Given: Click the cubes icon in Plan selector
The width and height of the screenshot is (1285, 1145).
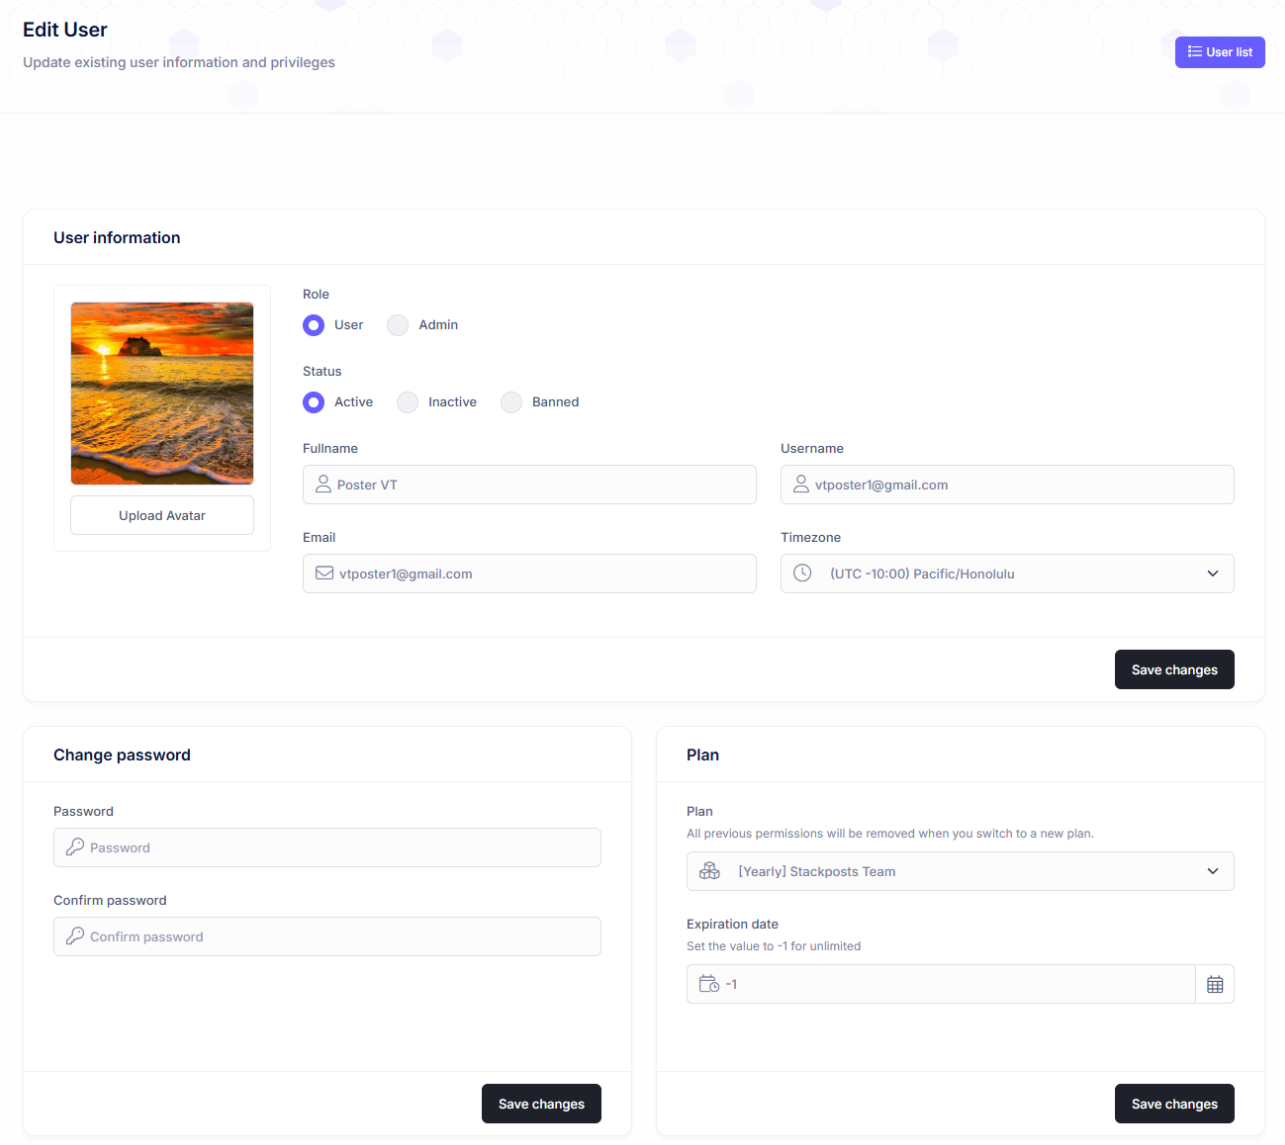Looking at the screenshot, I should pos(709,872).
